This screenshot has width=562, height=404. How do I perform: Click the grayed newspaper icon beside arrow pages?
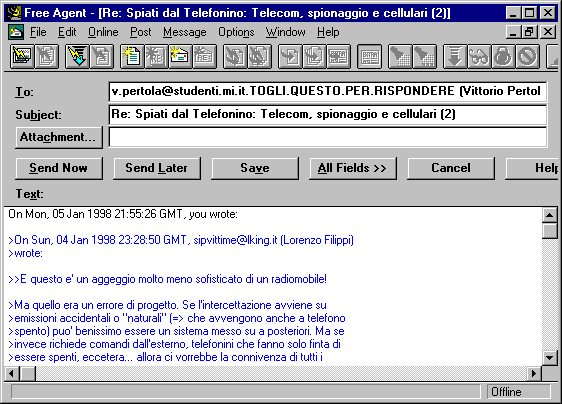click(x=338, y=56)
